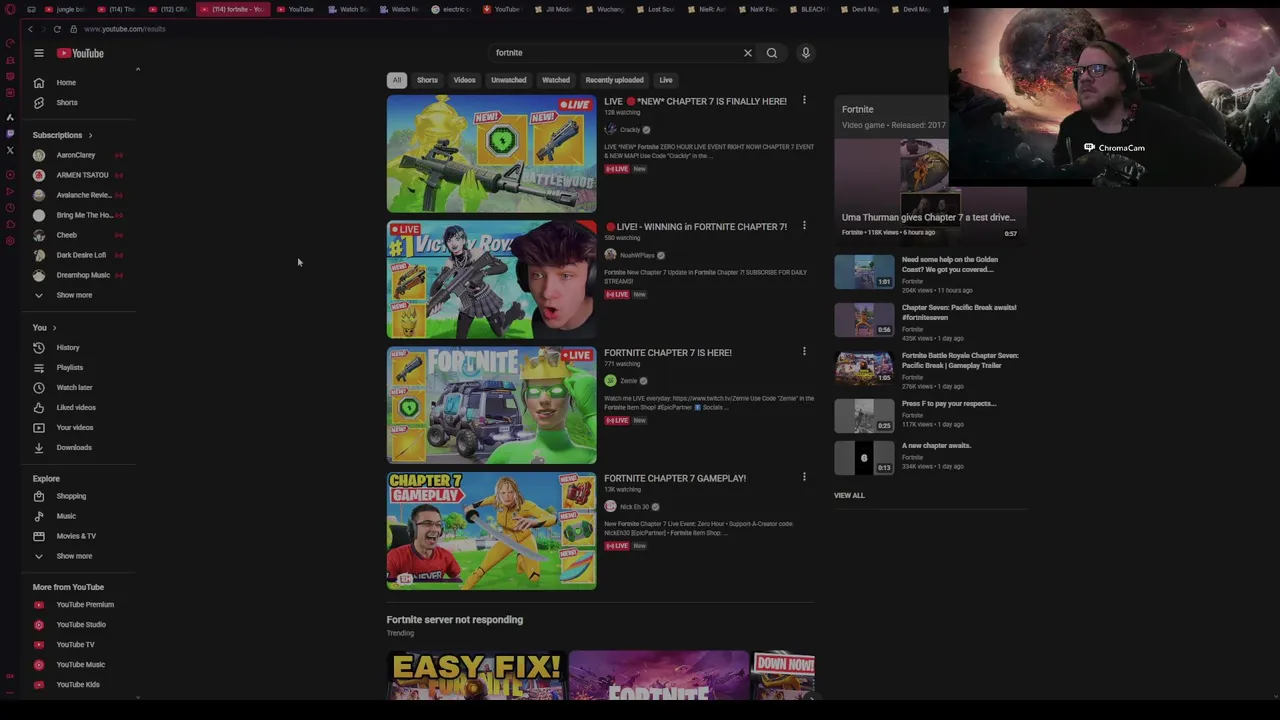Clear the fortnite search text with X
This screenshot has width=1280, height=720.
(x=747, y=53)
